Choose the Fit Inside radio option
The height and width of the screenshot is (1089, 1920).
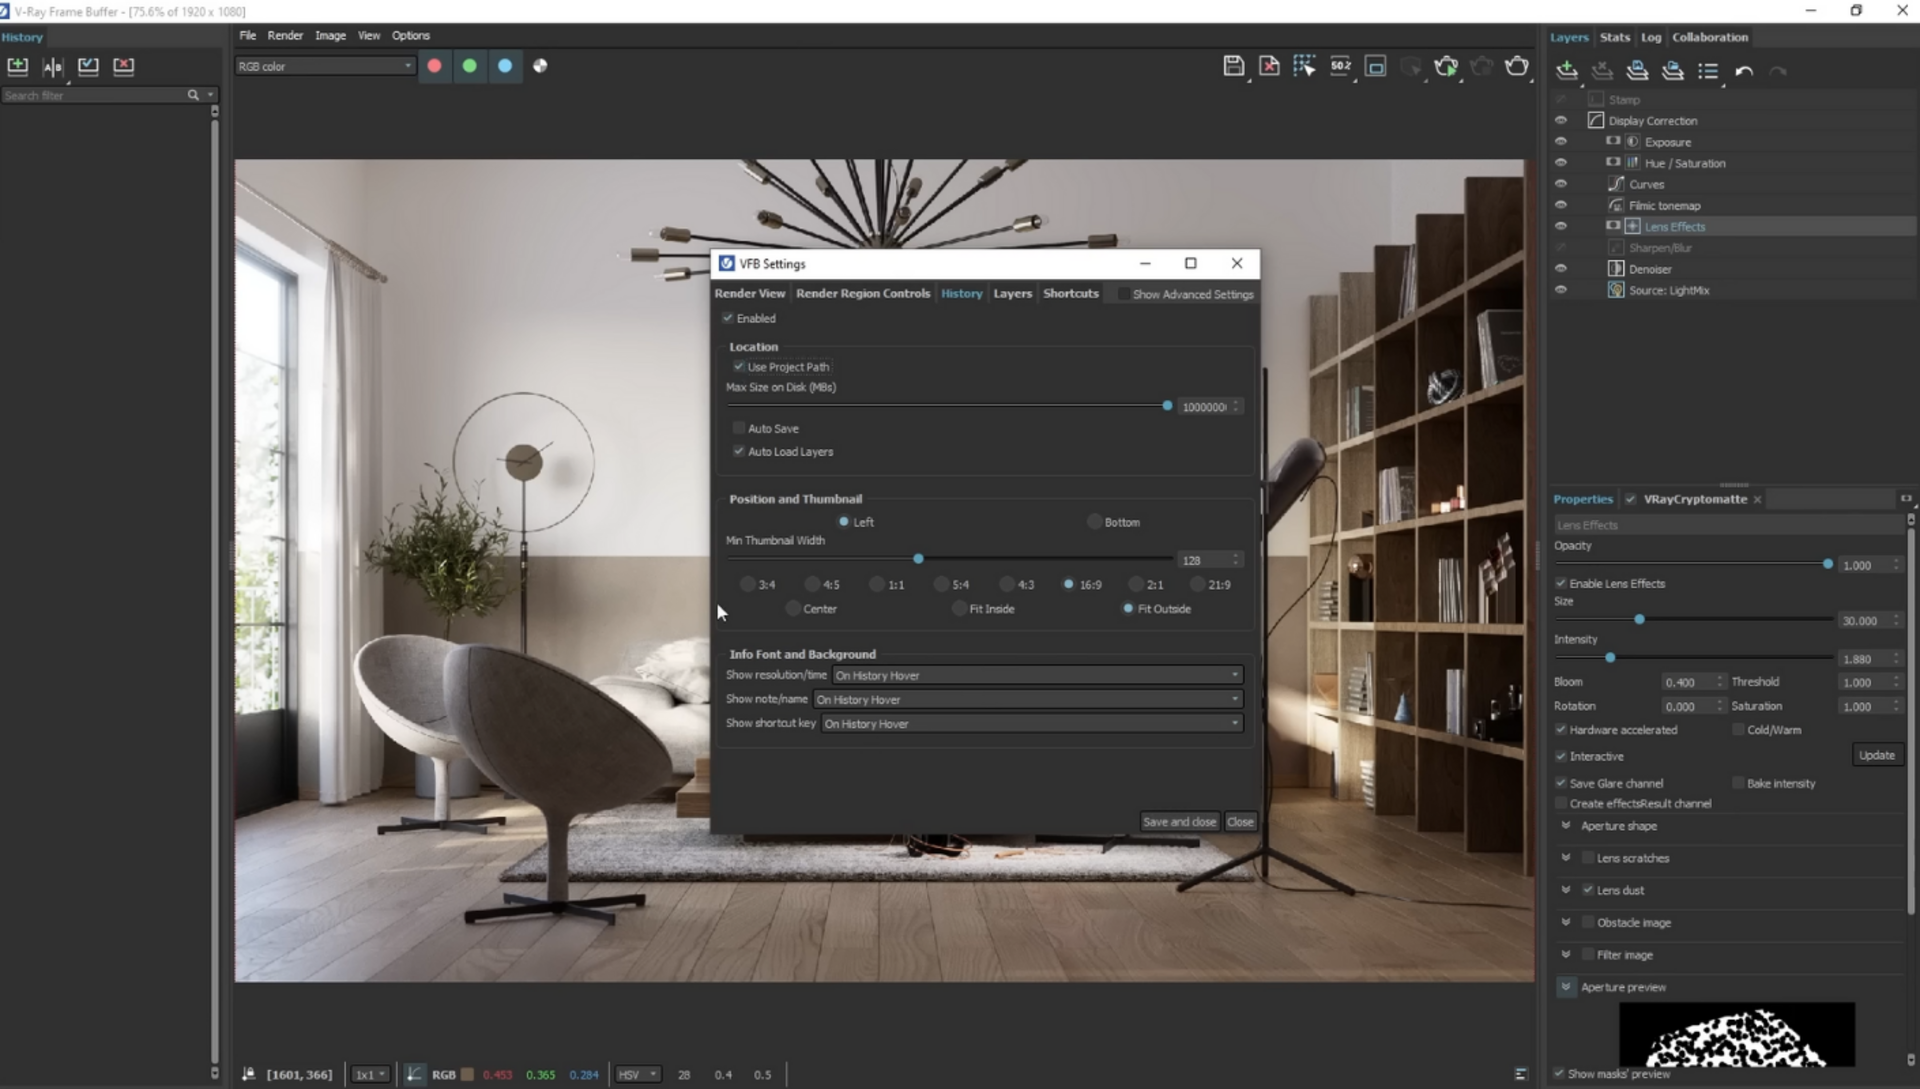(959, 608)
